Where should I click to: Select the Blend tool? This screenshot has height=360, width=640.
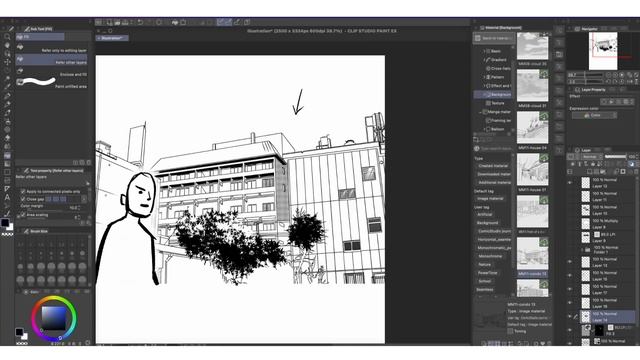(x=7, y=147)
